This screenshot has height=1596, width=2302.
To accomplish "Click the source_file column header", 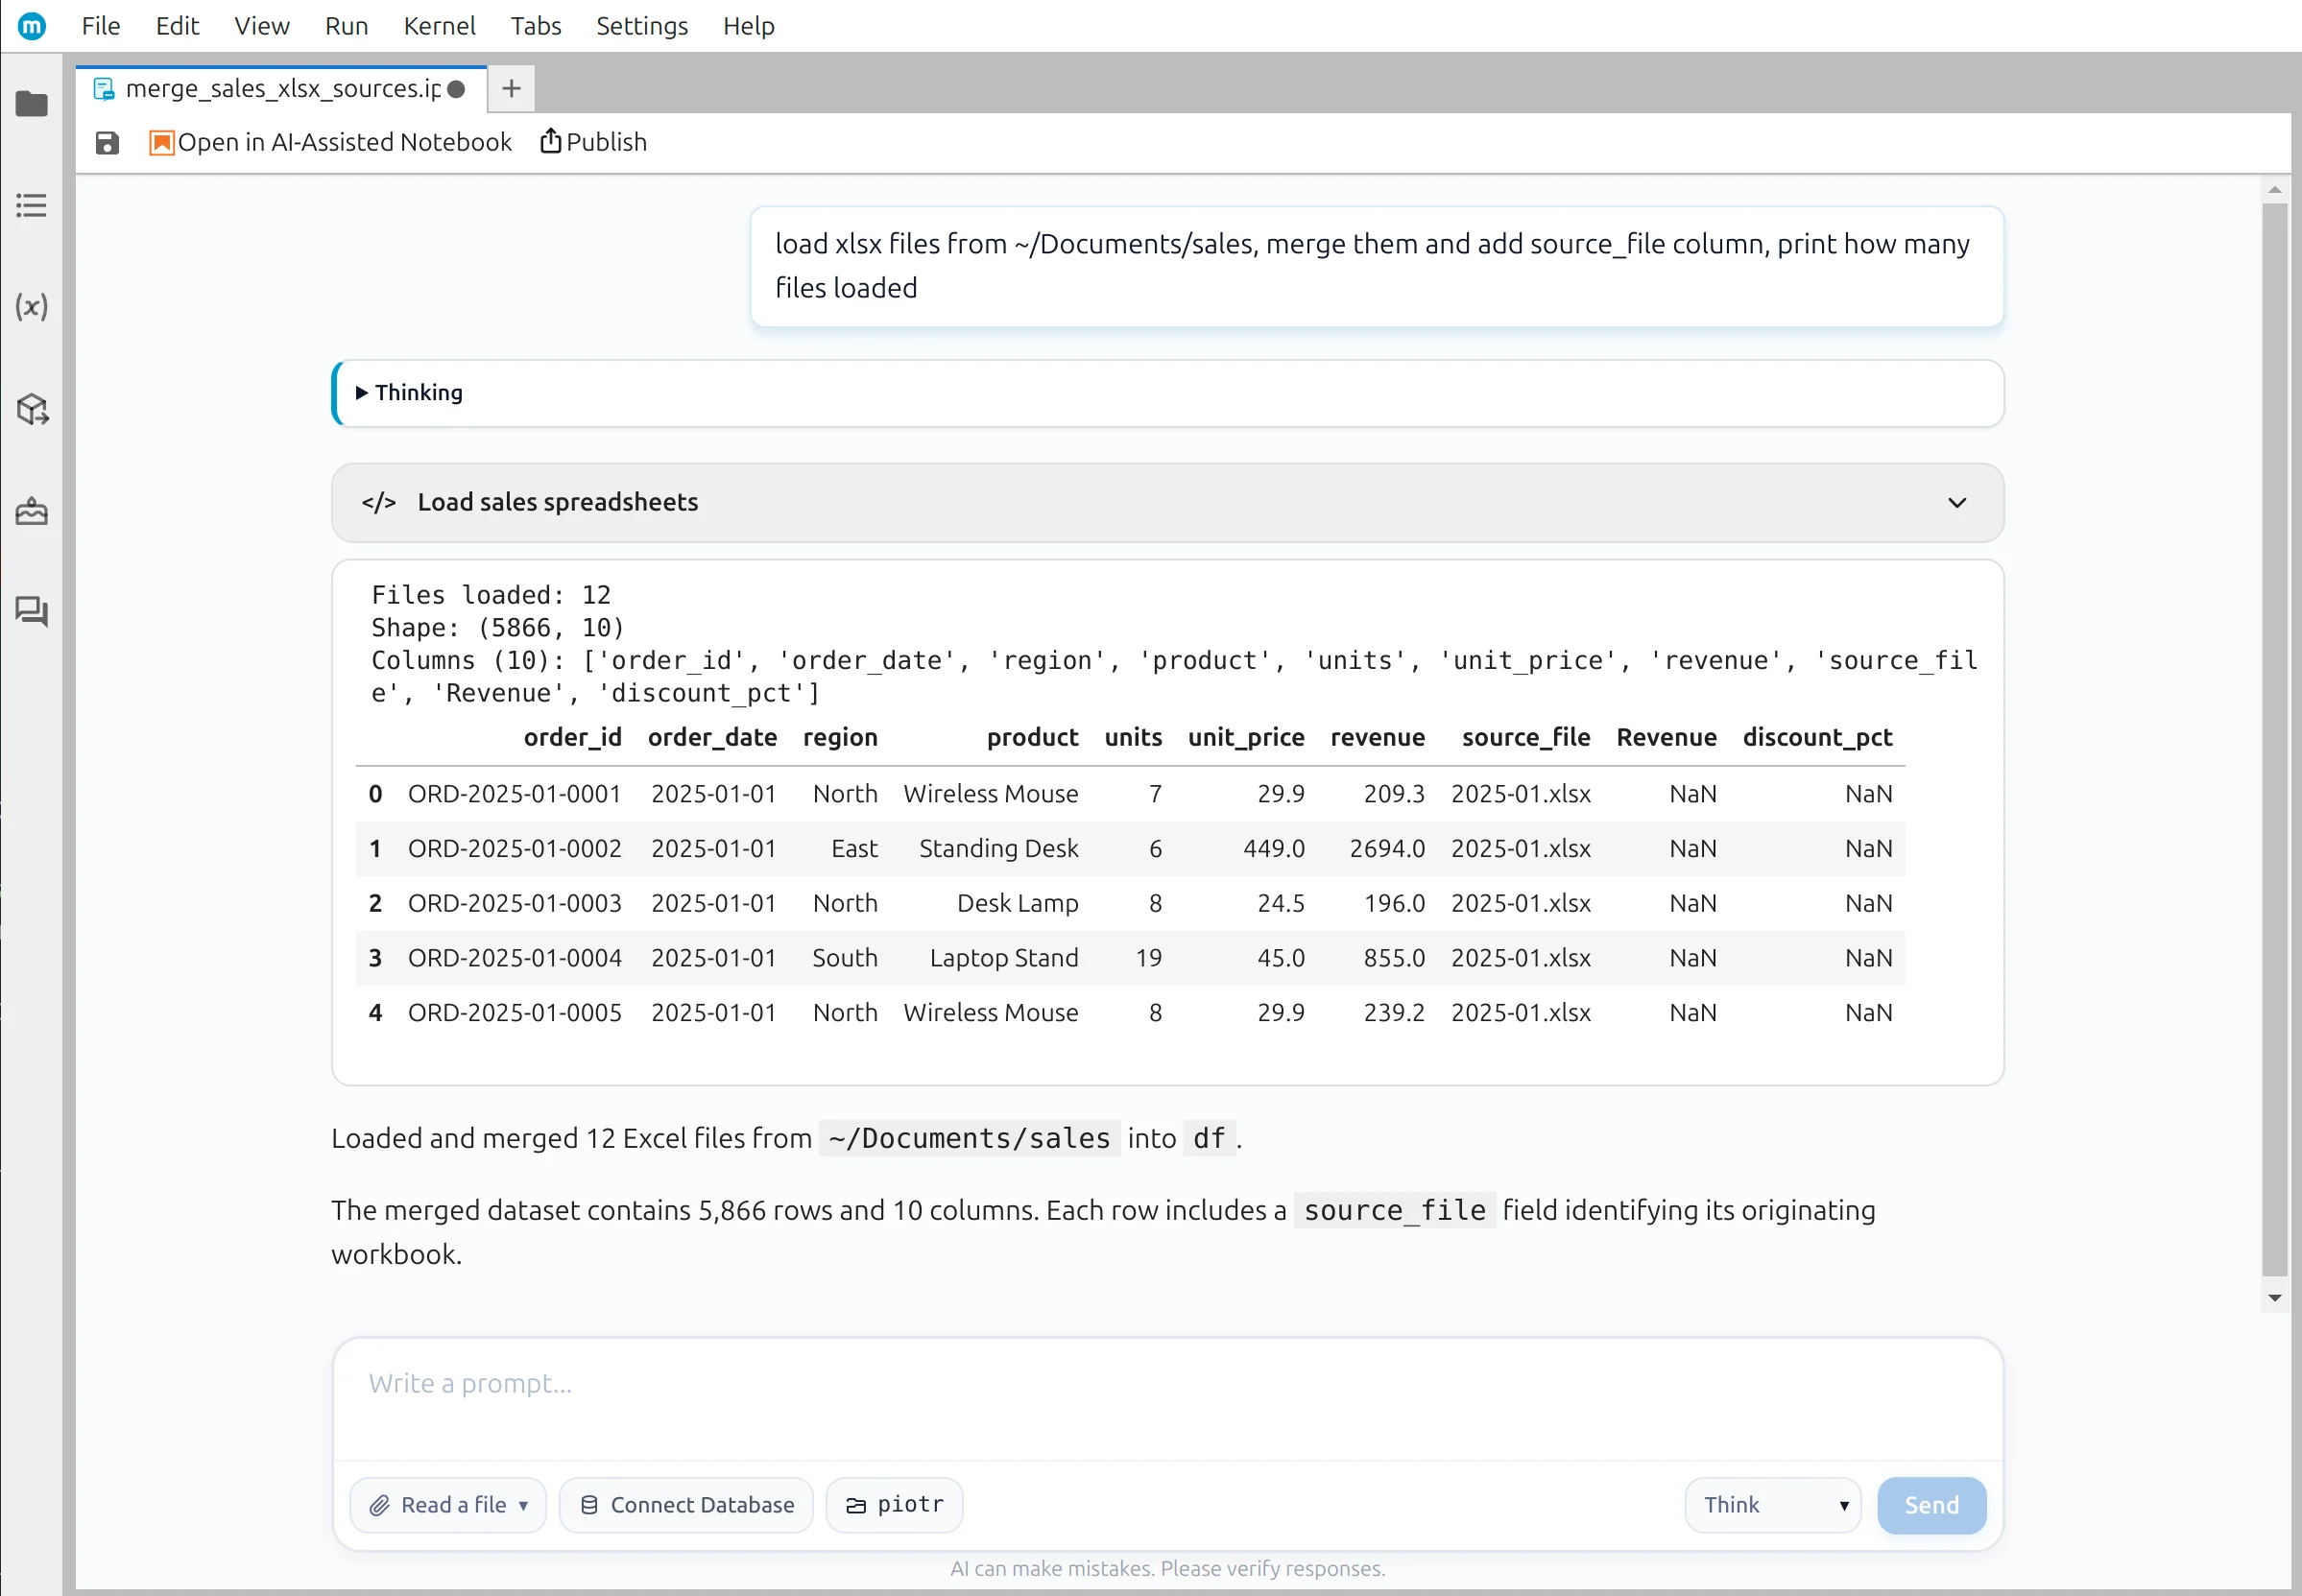I will (1526, 738).
